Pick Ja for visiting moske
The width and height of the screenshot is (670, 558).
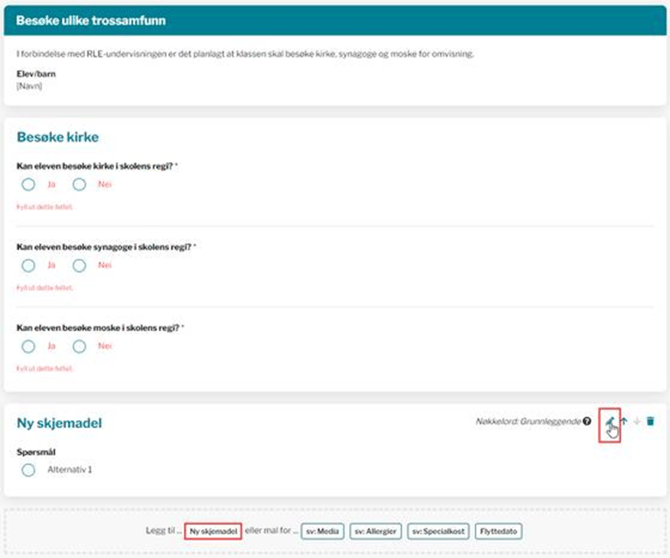28,346
